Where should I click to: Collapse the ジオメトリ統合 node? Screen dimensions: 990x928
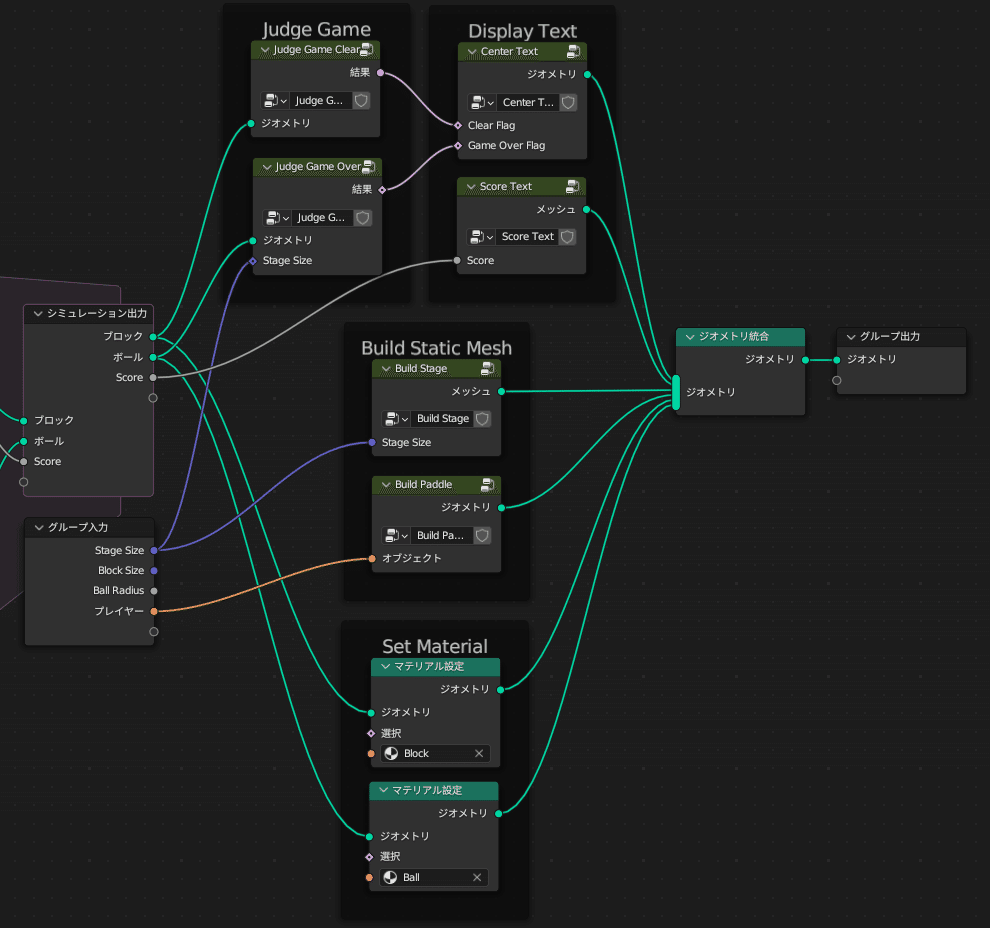tap(690, 337)
